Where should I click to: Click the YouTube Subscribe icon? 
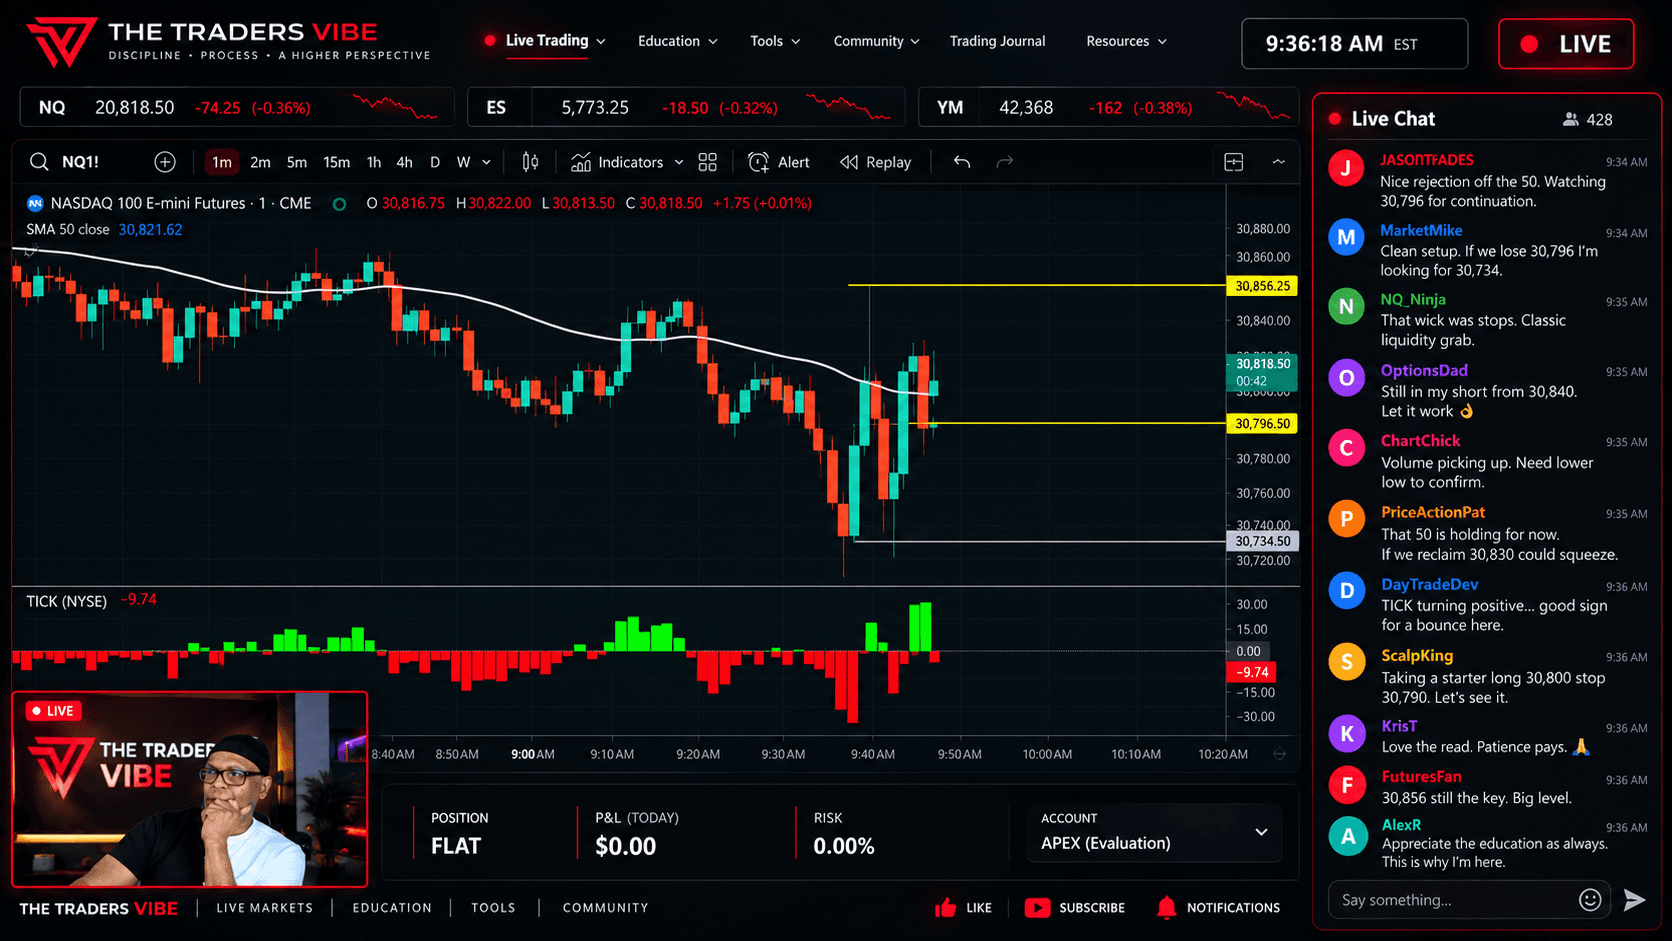point(1038,908)
